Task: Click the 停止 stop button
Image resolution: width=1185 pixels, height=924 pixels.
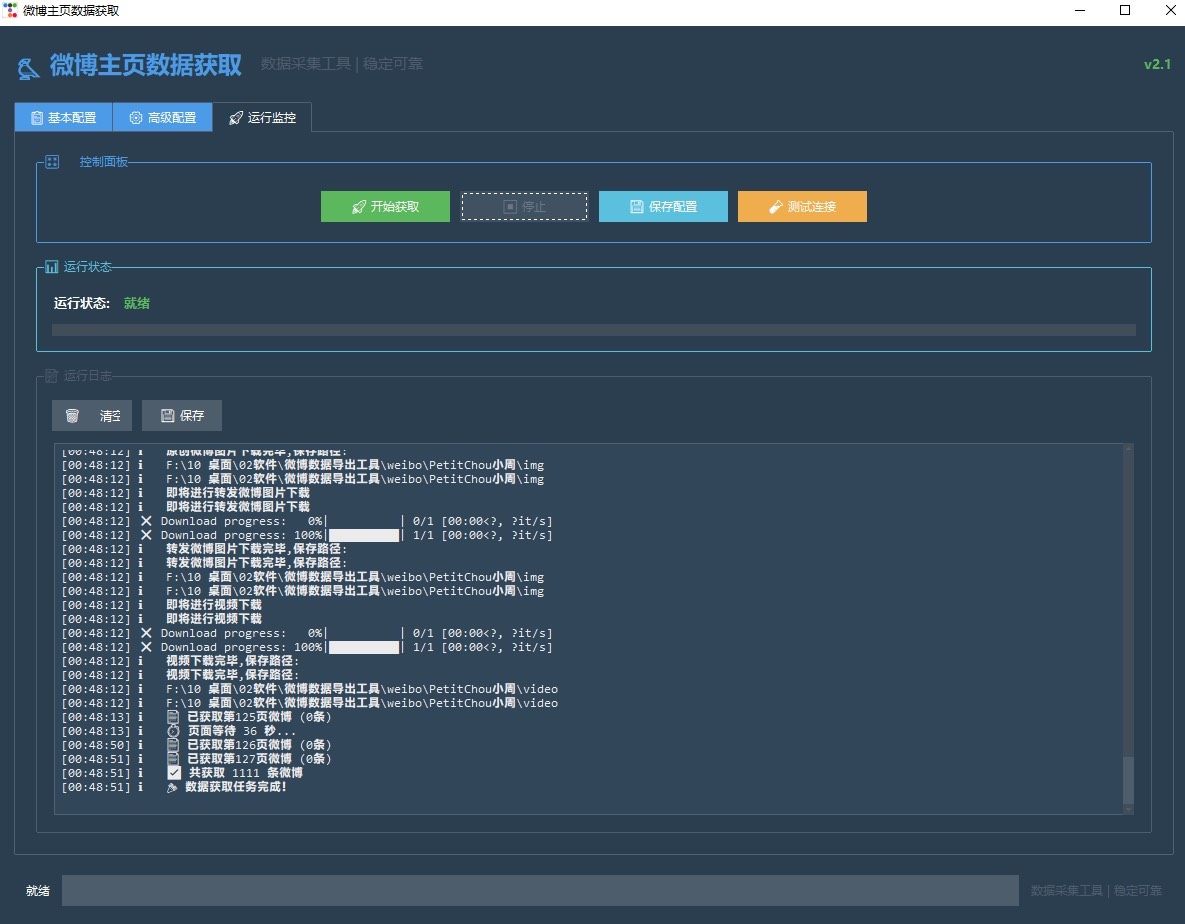Action: click(x=524, y=206)
